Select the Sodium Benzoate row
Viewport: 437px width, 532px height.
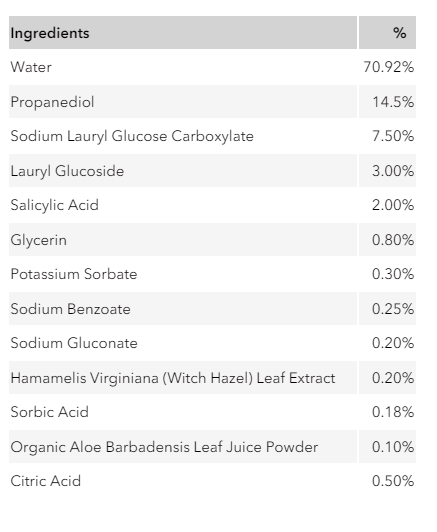pos(212,309)
